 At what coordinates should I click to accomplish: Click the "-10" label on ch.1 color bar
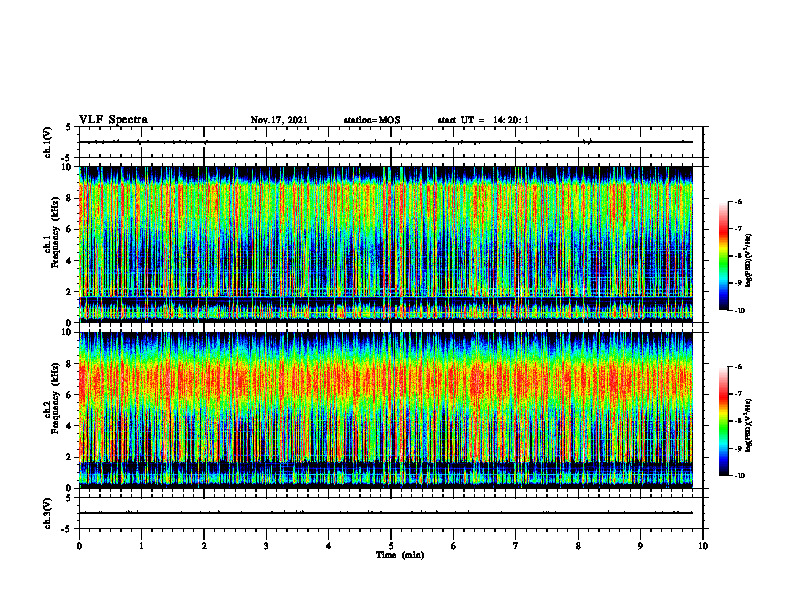(739, 311)
